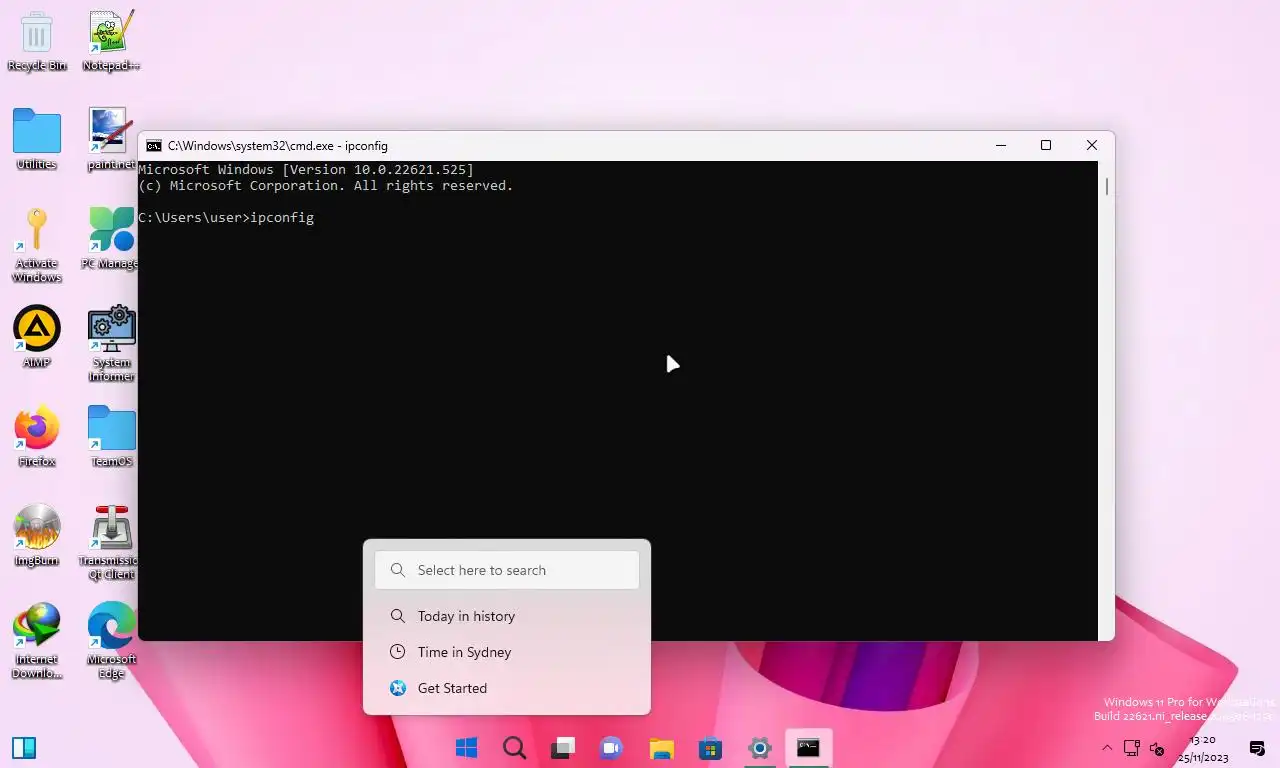Click the taskbar Search magnifier icon
This screenshot has width=1280, height=768.
(514, 747)
